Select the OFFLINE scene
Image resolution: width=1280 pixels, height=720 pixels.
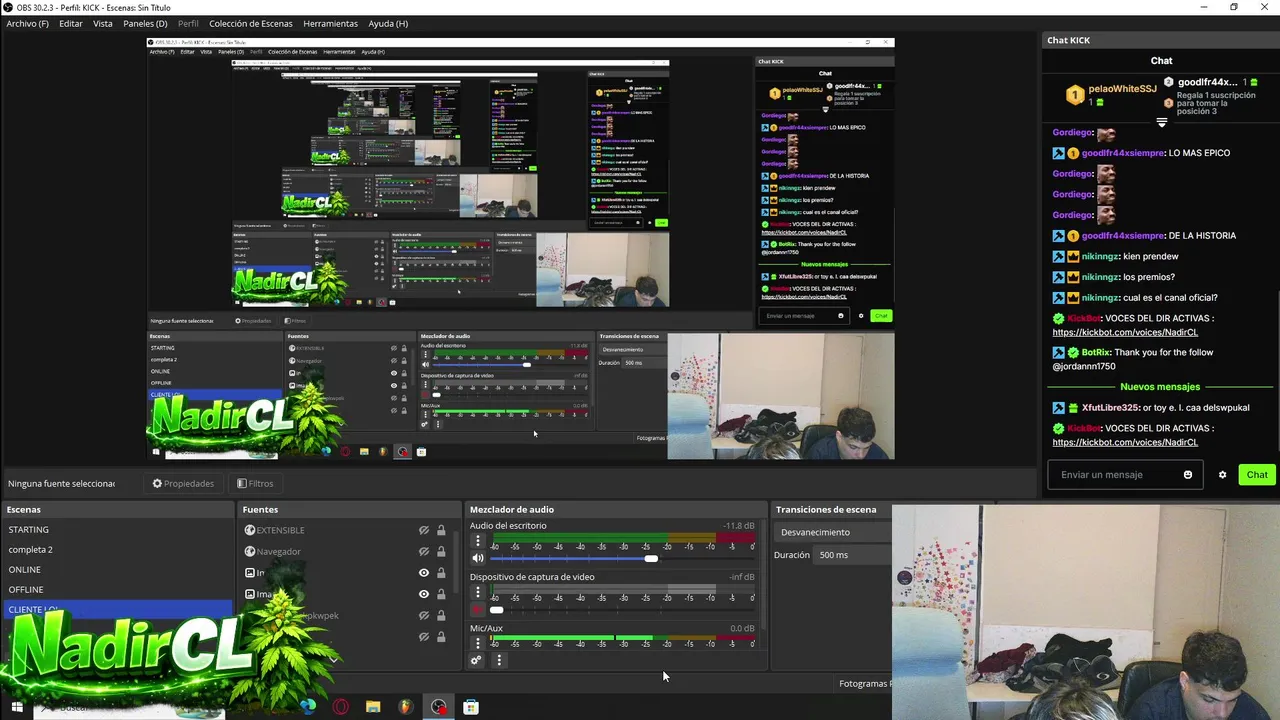point(26,590)
